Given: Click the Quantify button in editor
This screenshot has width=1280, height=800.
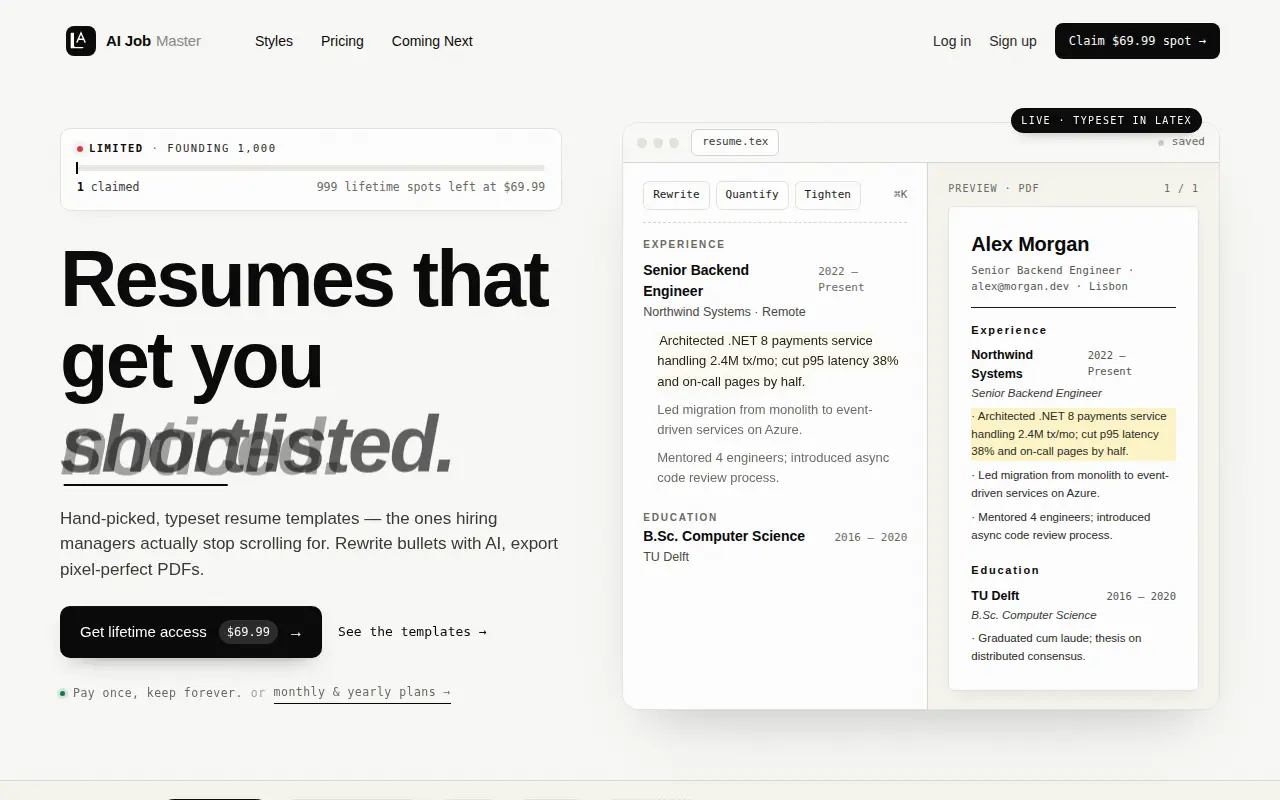Looking at the screenshot, I should [752, 195].
